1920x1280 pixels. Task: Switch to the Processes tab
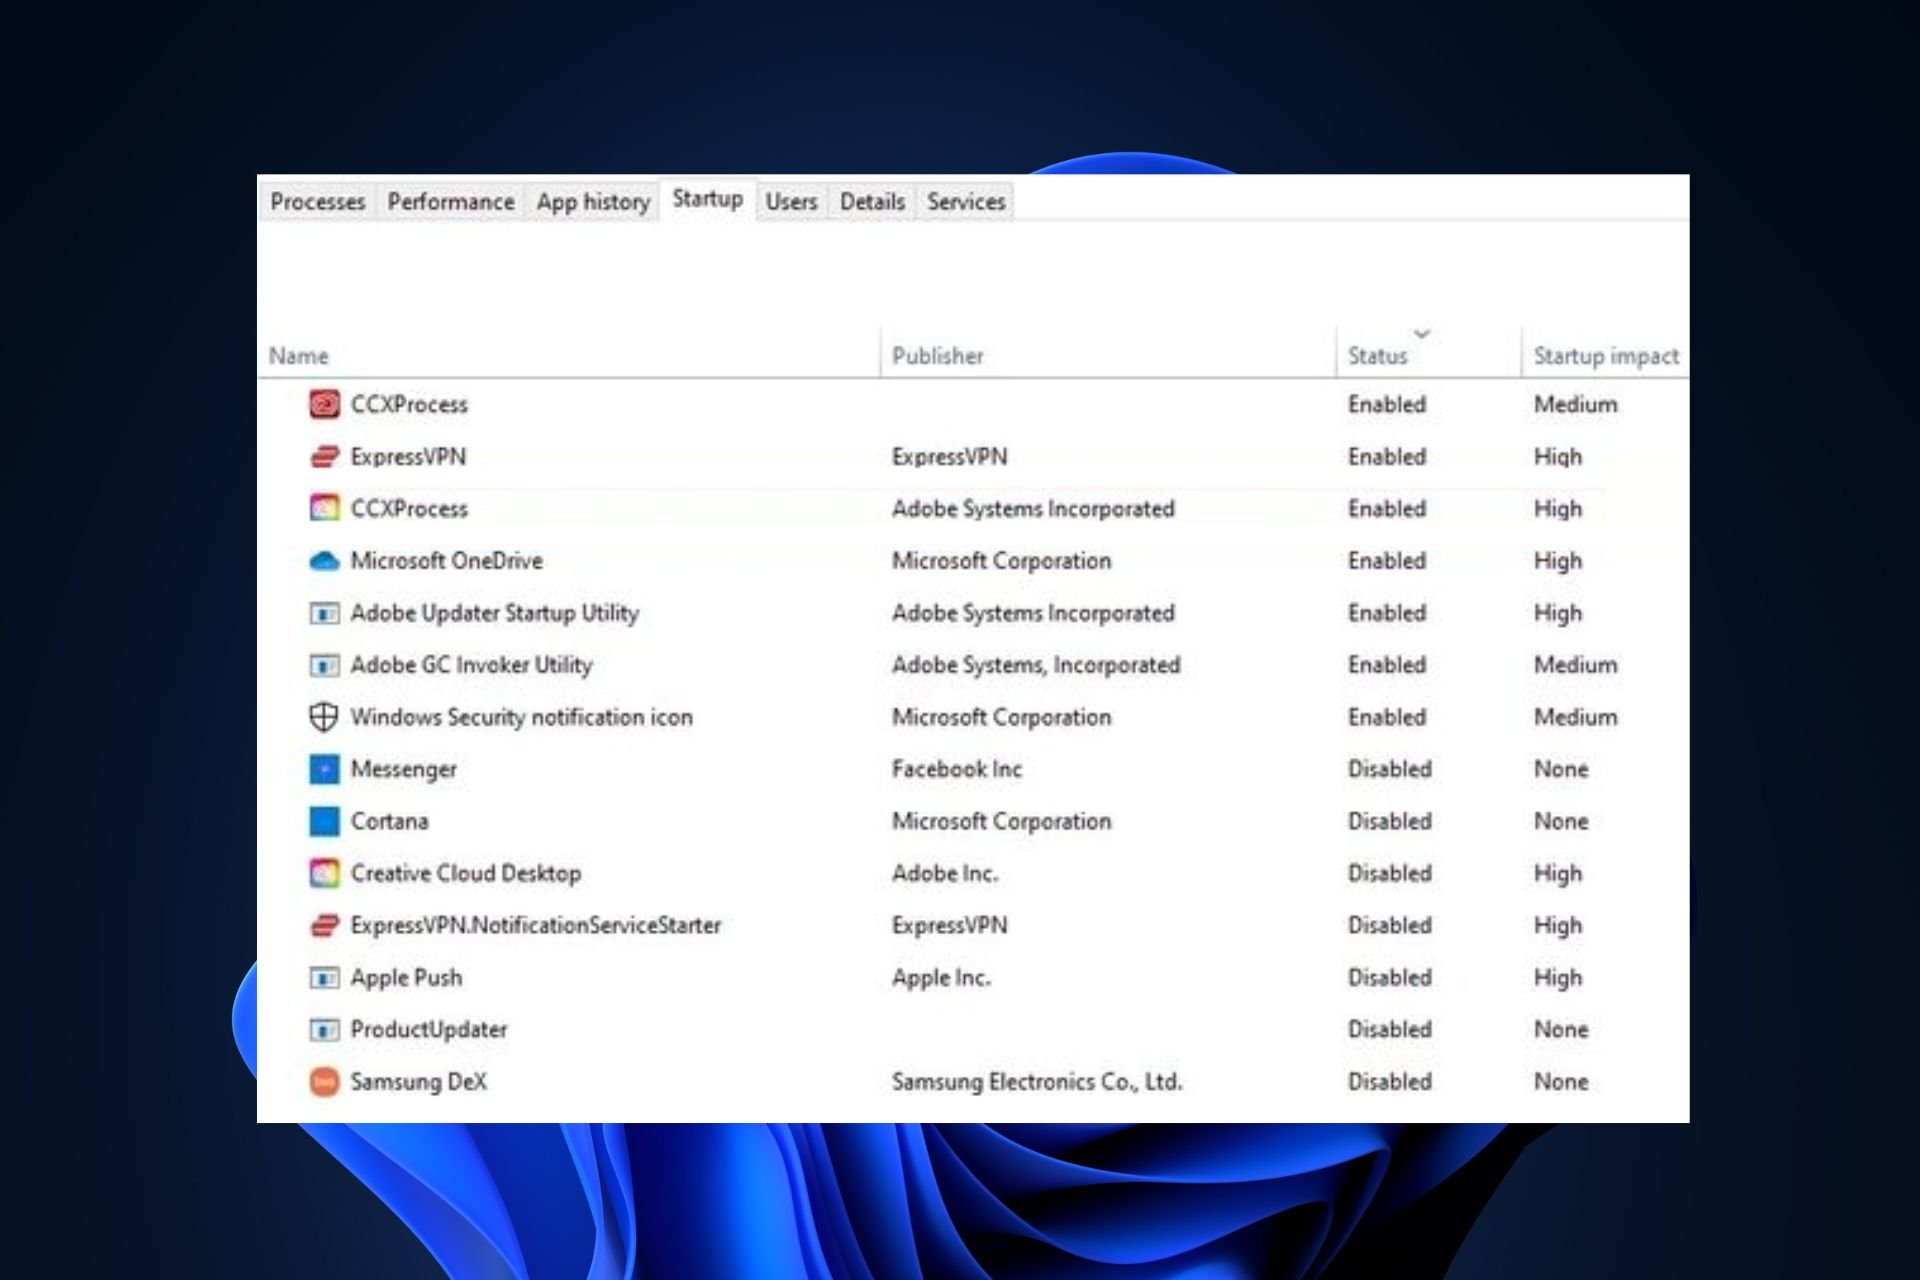click(318, 202)
